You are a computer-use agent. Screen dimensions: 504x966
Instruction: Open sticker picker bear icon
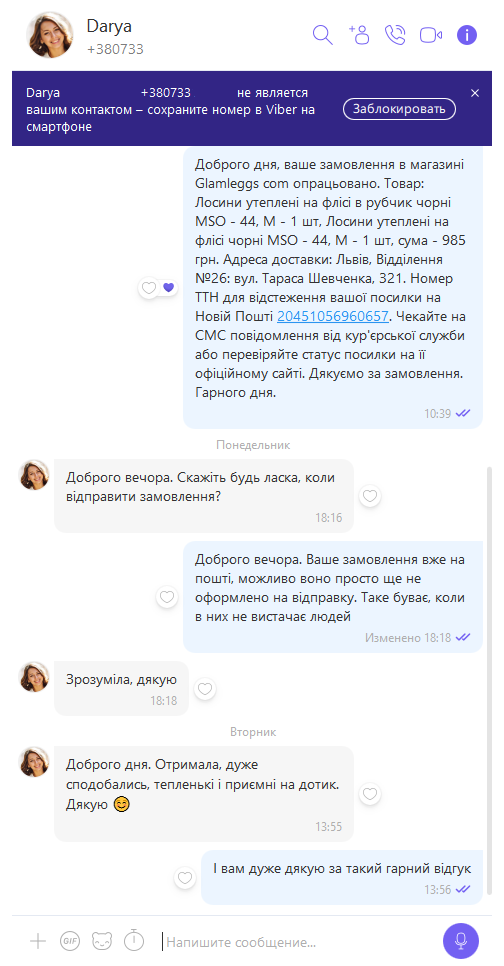coord(102,941)
